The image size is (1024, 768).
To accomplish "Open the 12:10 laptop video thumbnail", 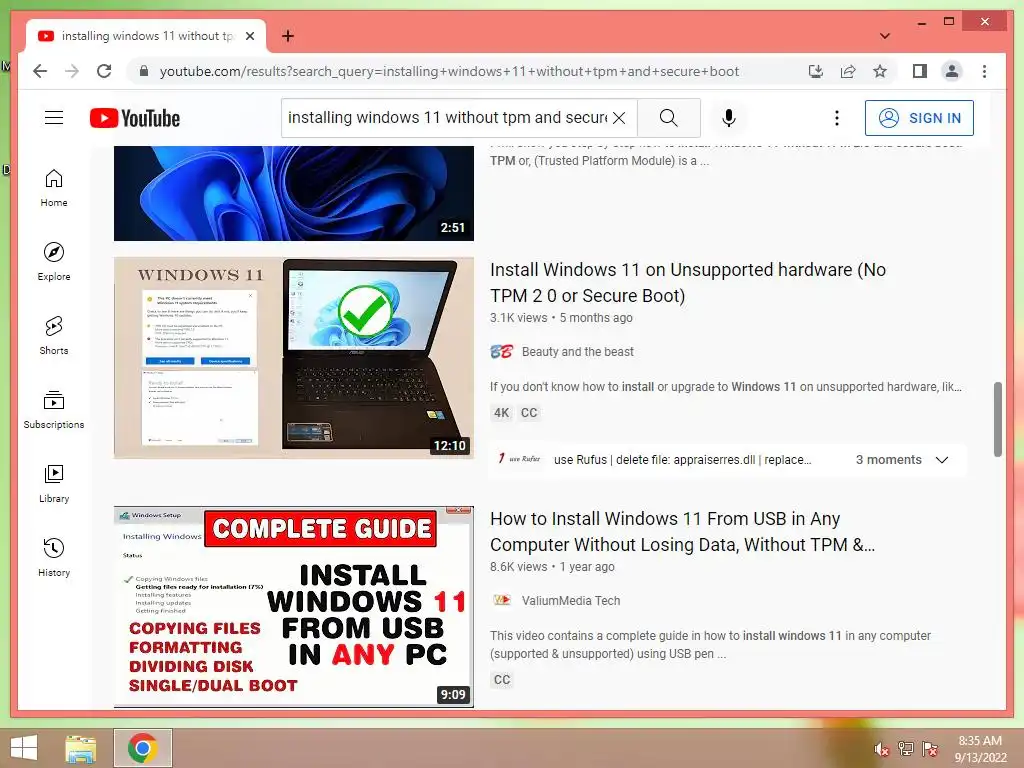I will [x=294, y=358].
